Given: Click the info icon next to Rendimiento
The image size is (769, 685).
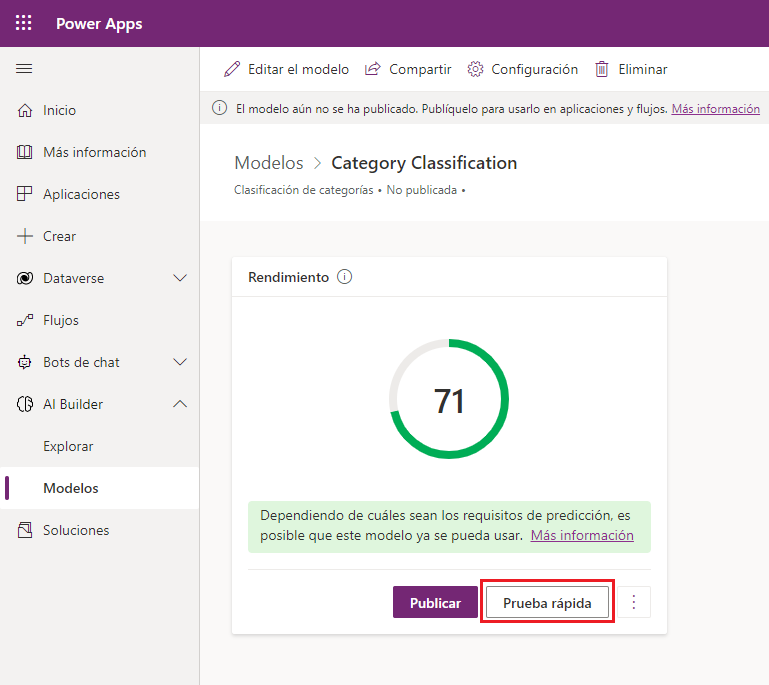Looking at the screenshot, I should tap(344, 277).
